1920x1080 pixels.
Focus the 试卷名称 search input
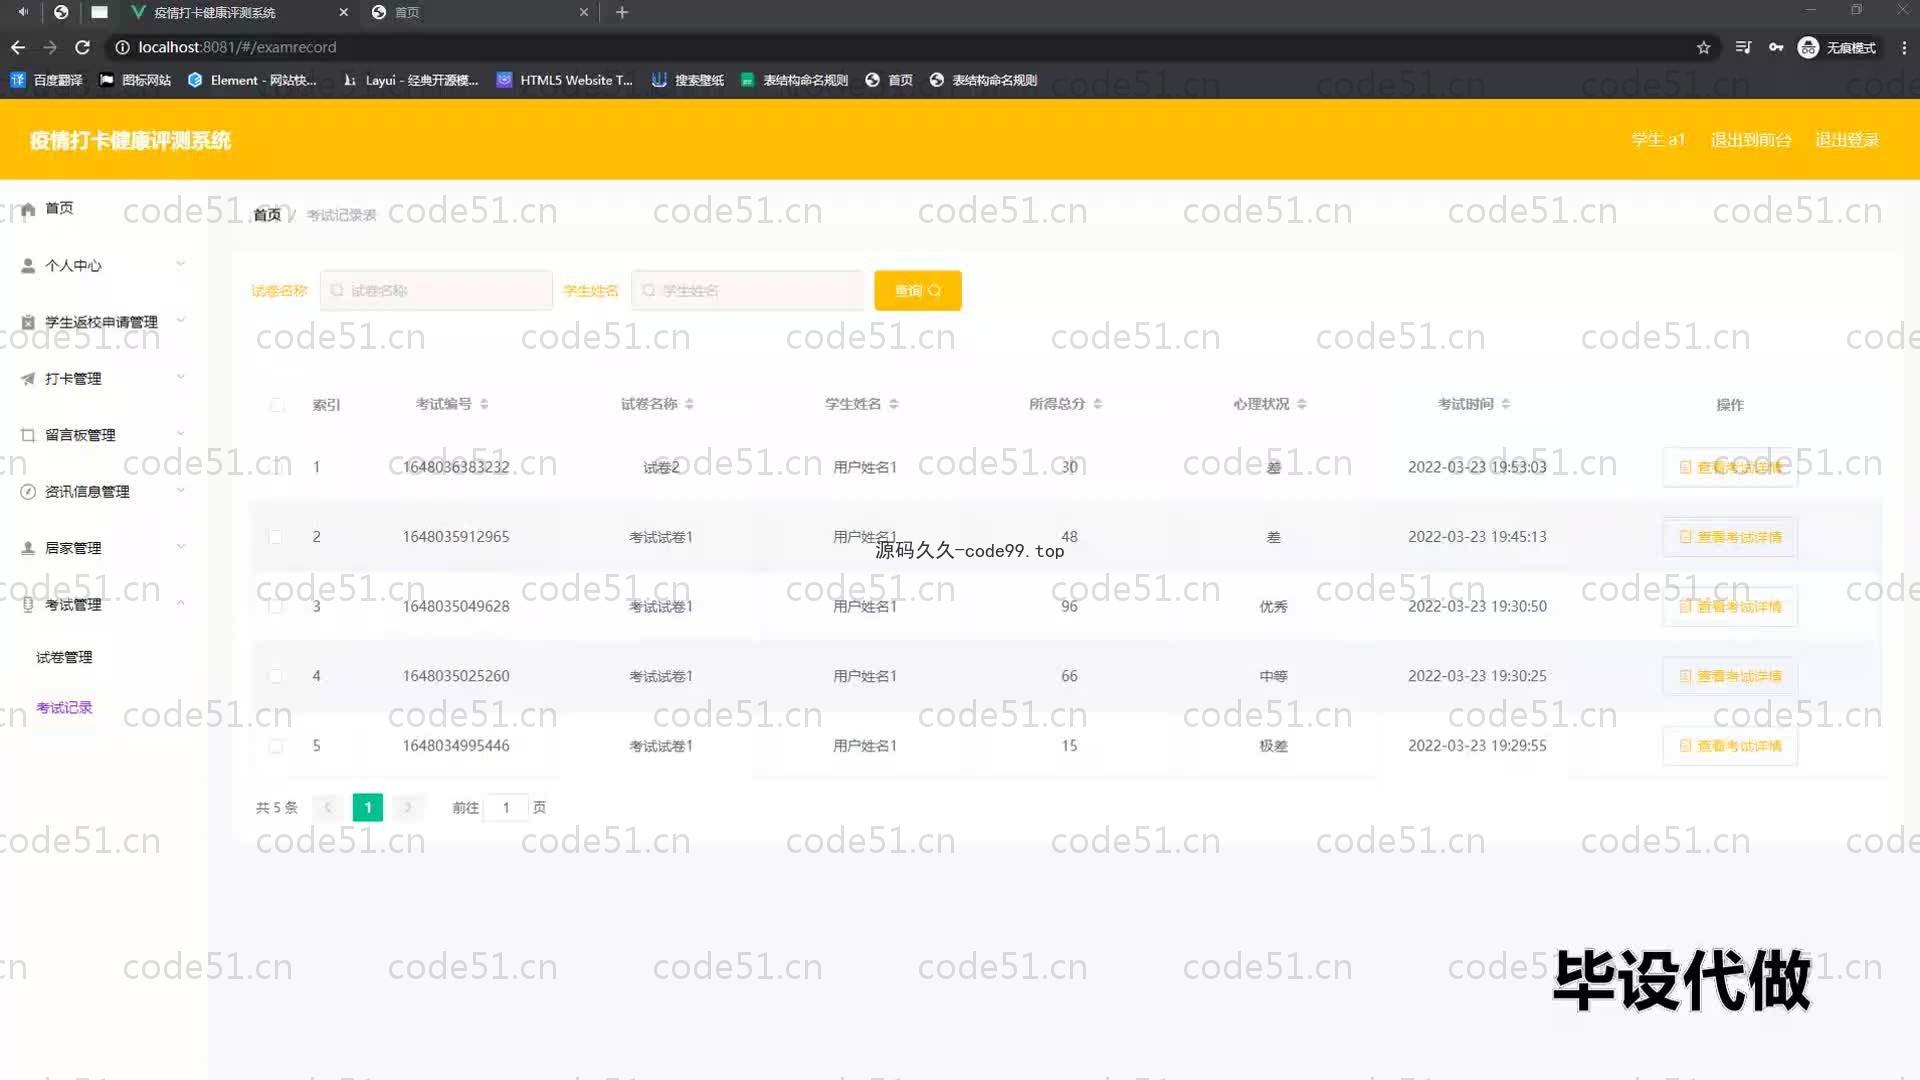[436, 291]
